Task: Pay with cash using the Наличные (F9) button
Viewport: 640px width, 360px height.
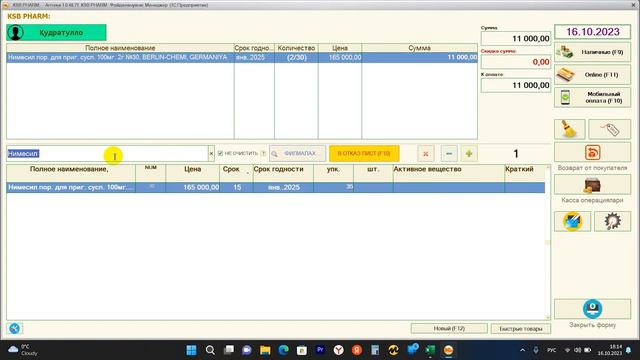Action: point(592,52)
